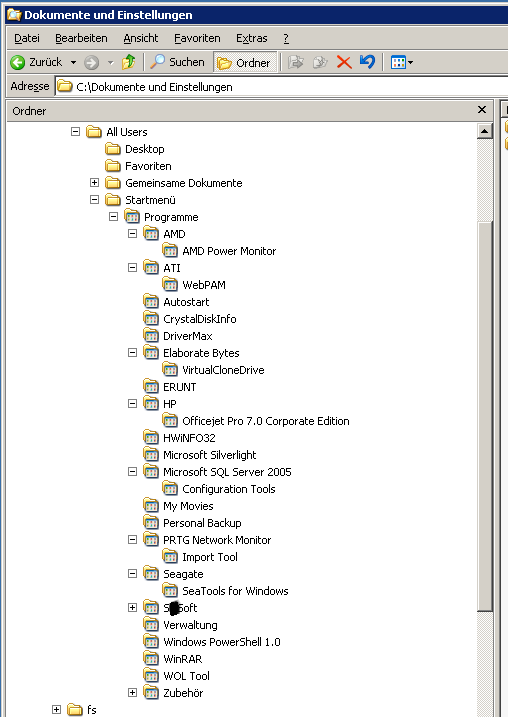The image size is (508, 717).
Task: Collapse the All Users node
Action: tap(75, 132)
